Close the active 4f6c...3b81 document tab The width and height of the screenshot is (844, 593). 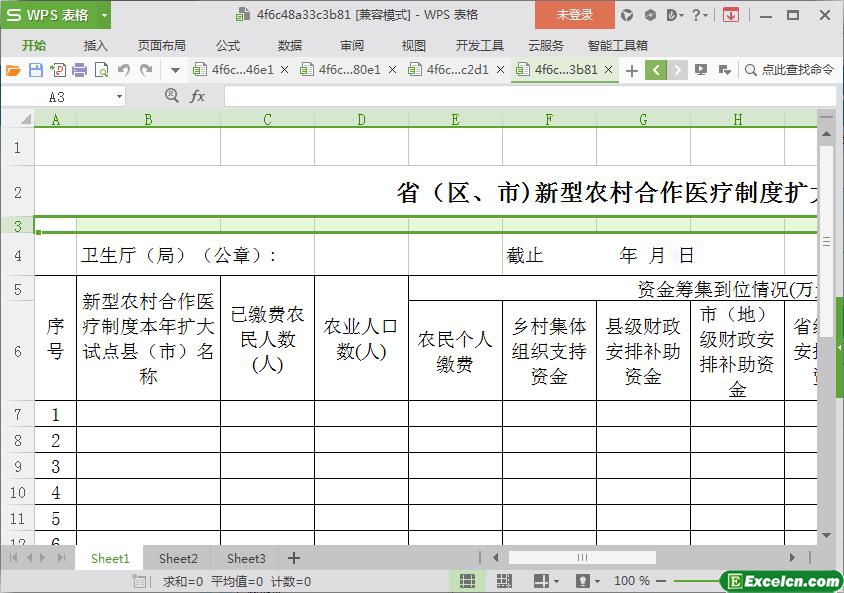tap(609, 70)
